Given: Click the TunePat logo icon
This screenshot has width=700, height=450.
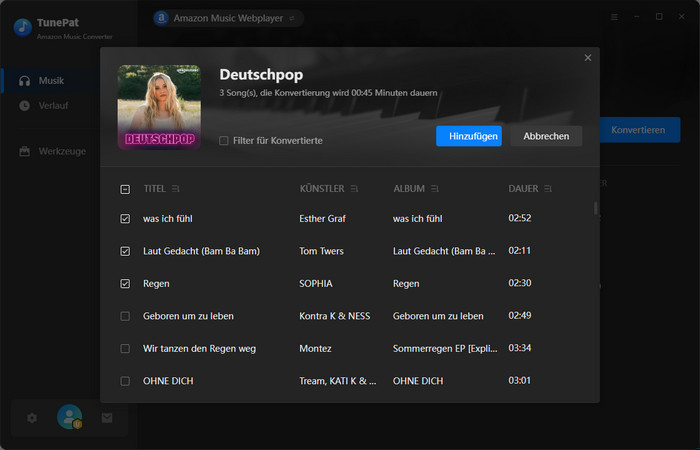Looking at the screenshot, I should tap(23, 27).
